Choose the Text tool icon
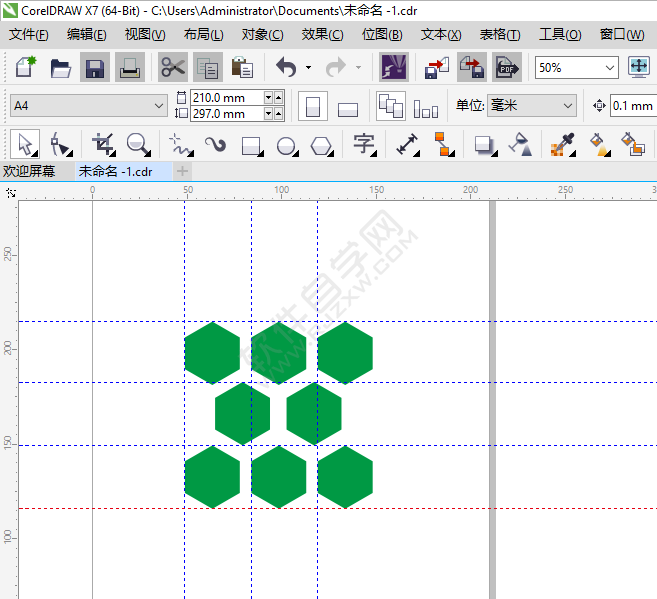The width and height of the screenshot is (657, 599). [x=363, y=145]
